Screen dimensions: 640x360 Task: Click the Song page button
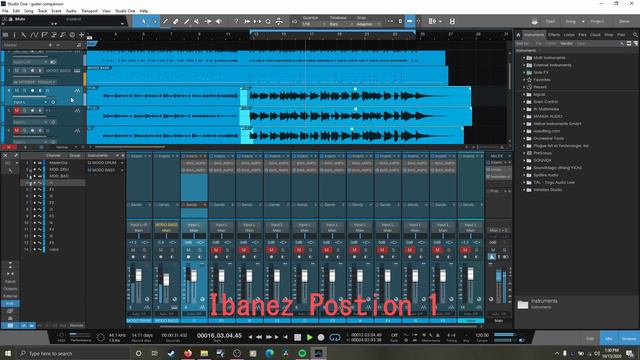(571, 21)
